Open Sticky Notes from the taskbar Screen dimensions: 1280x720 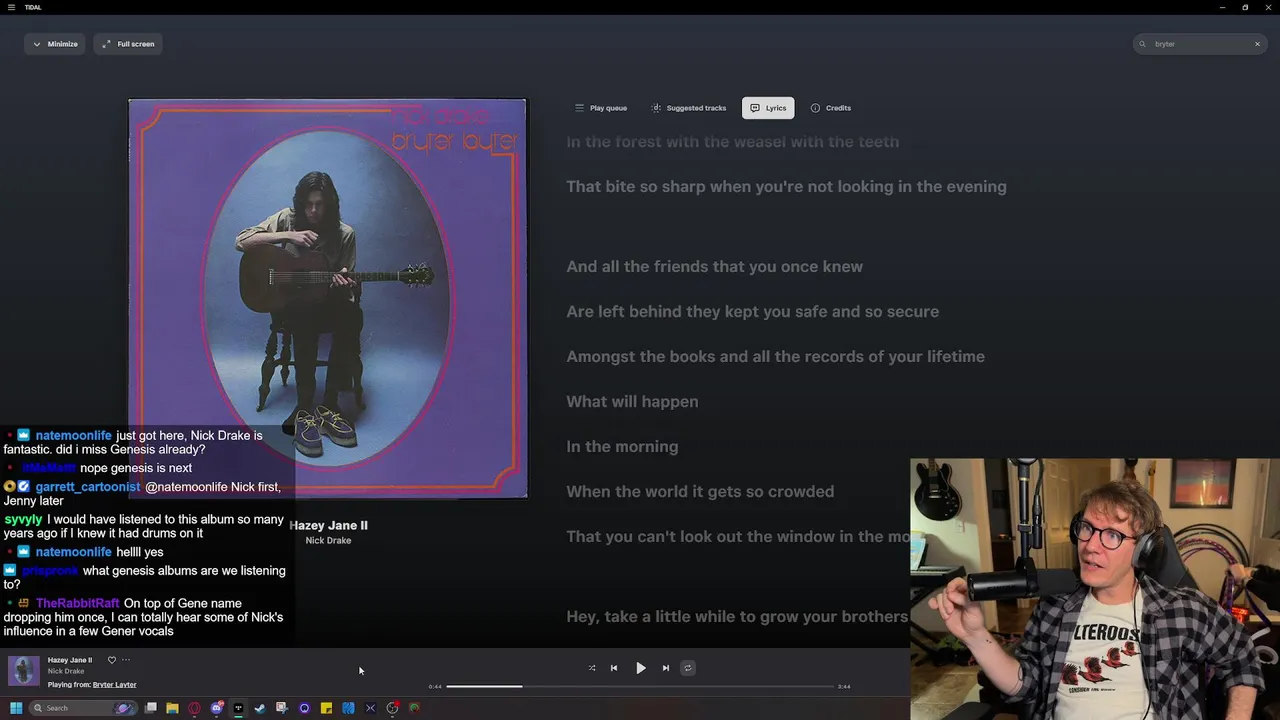point(326,708)
